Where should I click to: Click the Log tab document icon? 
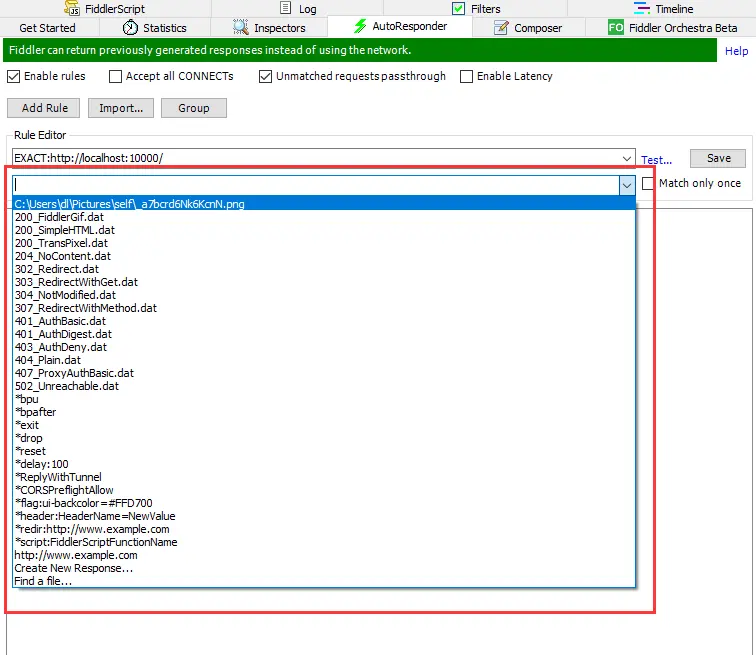click(285, 8)
